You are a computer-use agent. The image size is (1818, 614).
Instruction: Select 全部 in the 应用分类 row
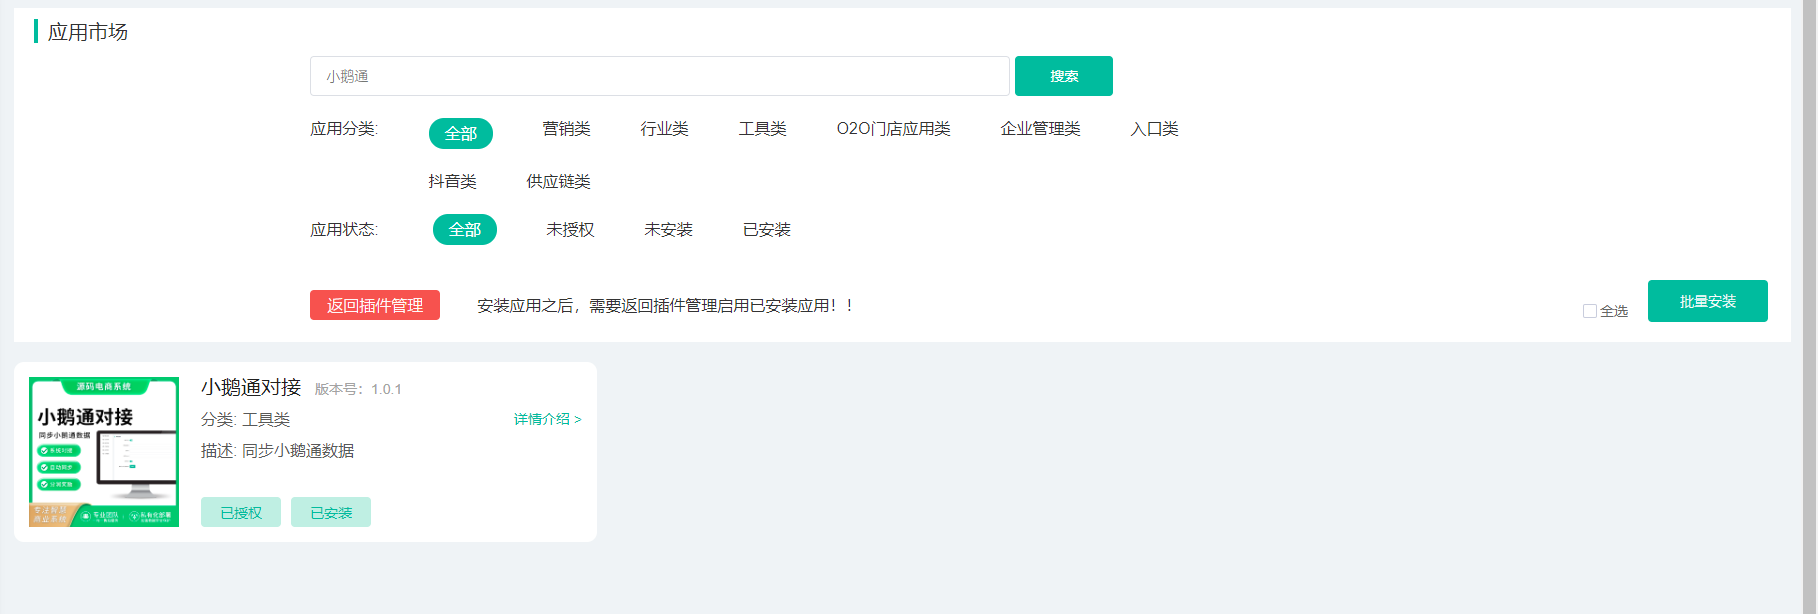tap(460, 133)
